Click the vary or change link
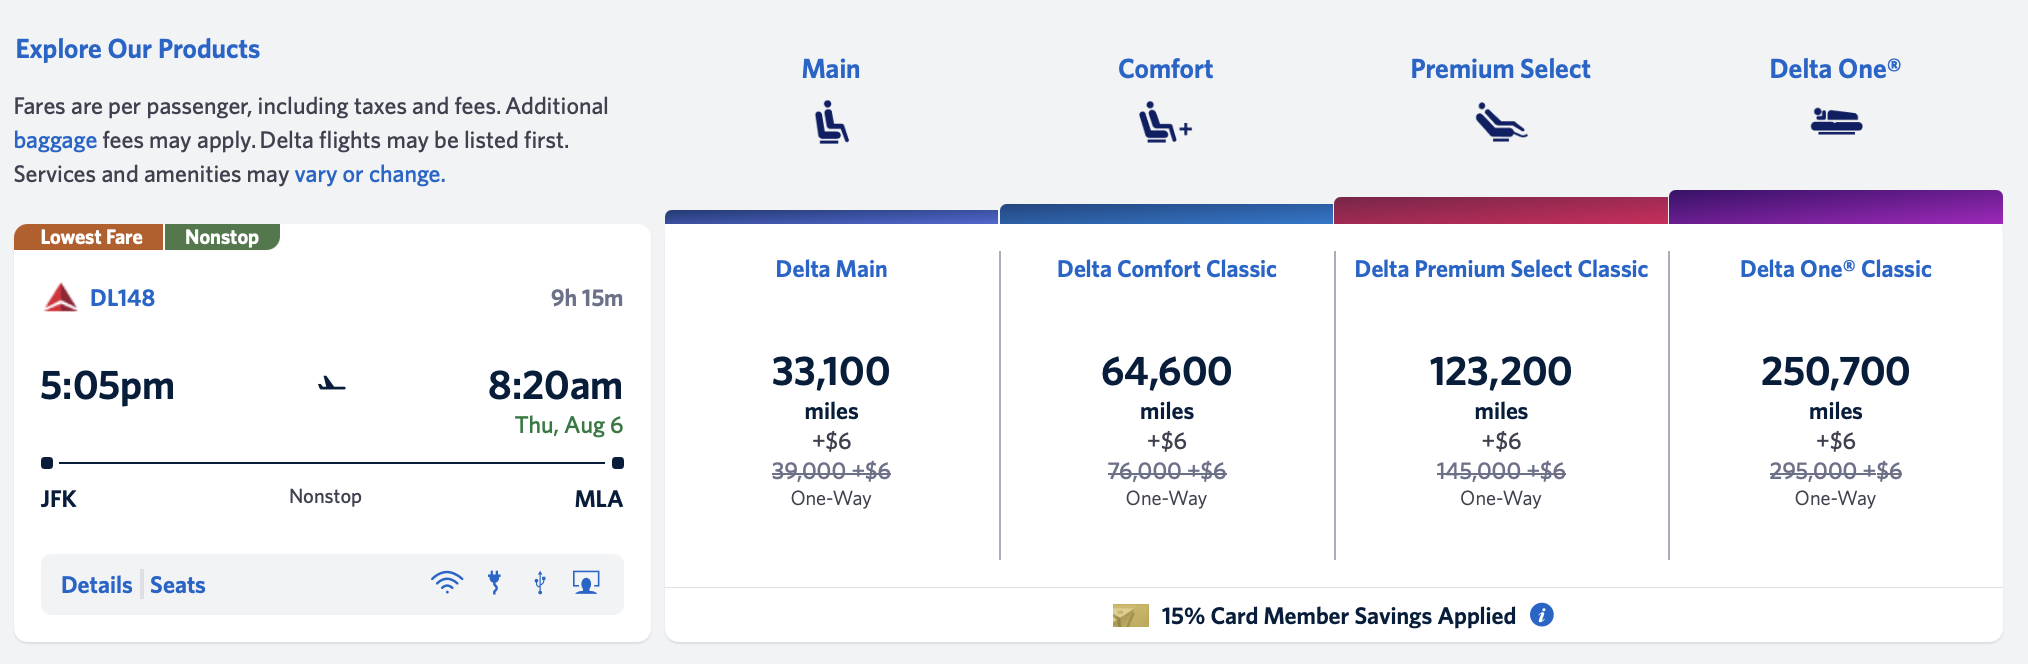The image size is (2028, 664). click(x=368, y=173)
